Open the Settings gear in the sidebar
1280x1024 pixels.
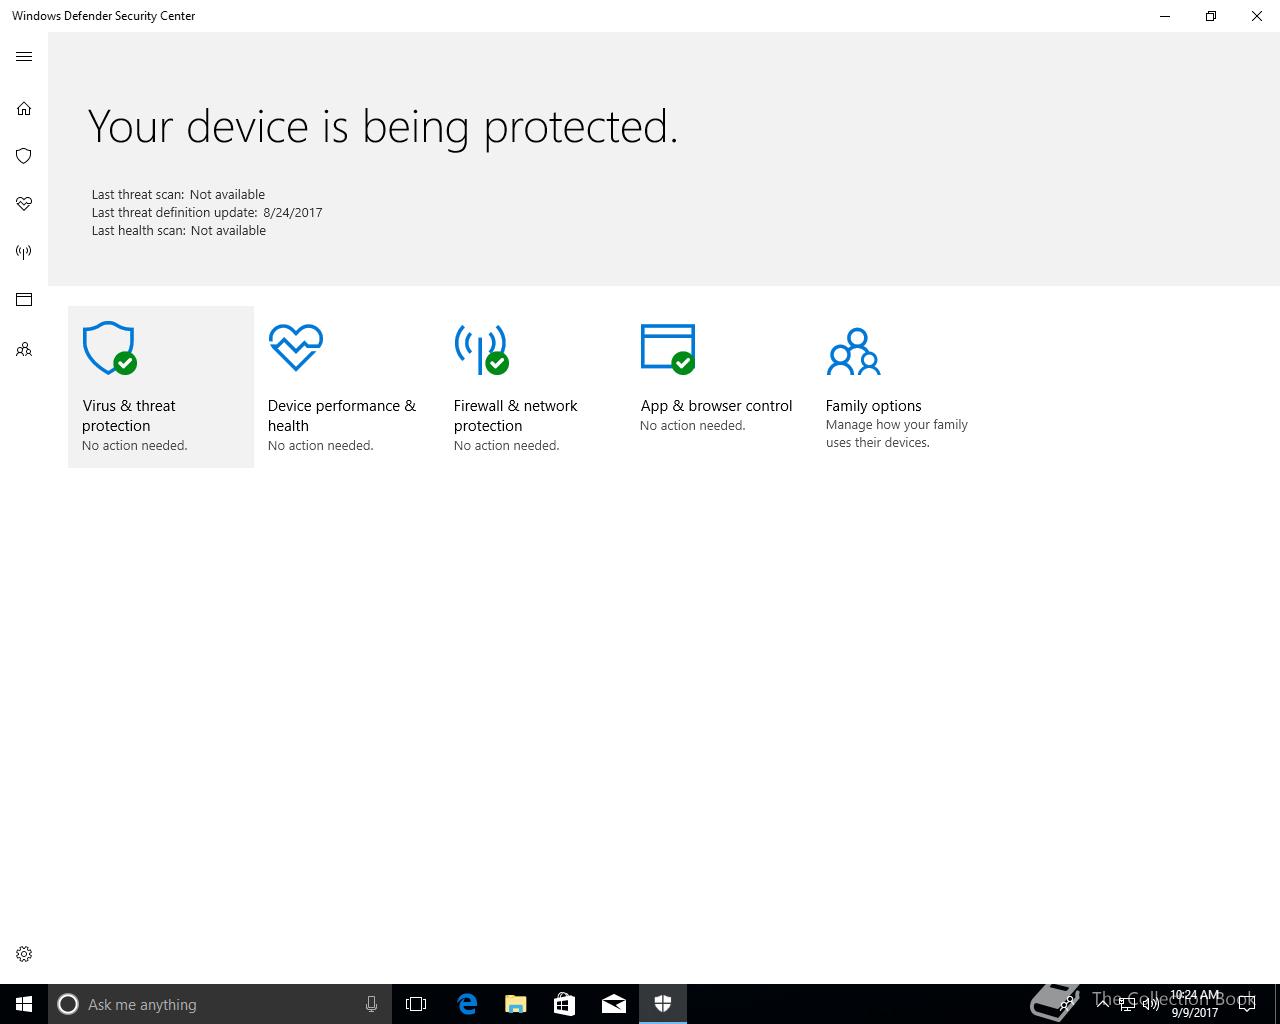point(24,954)
